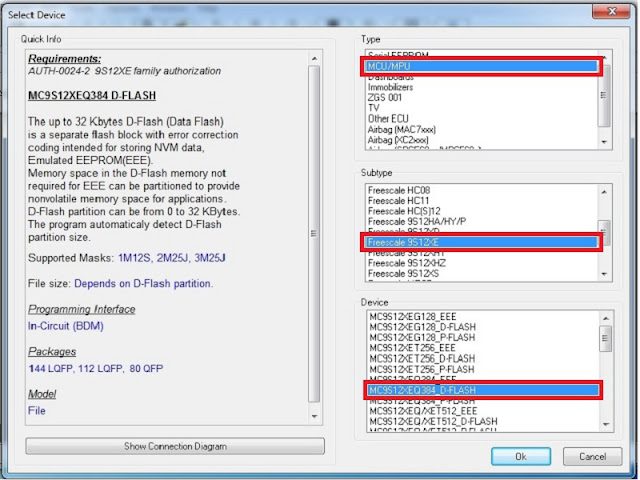Click the File model value
640x480 pixels.
coord(37,411)
